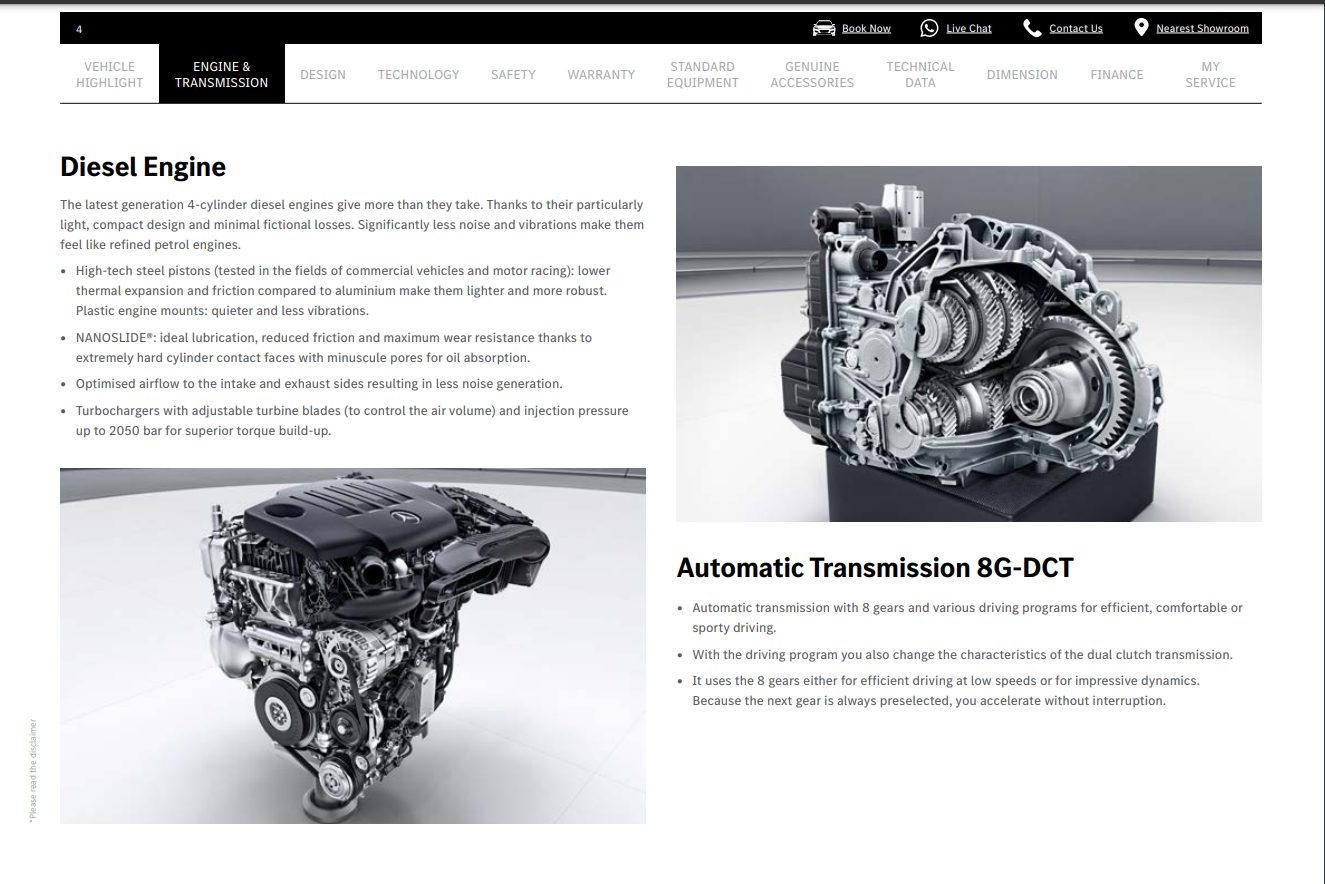Image resolution: width=1325 pixels, height=884 pixels.
Task: Click the 'Automatic transmission with 8 gears' bullet
Action: [967, 618]
